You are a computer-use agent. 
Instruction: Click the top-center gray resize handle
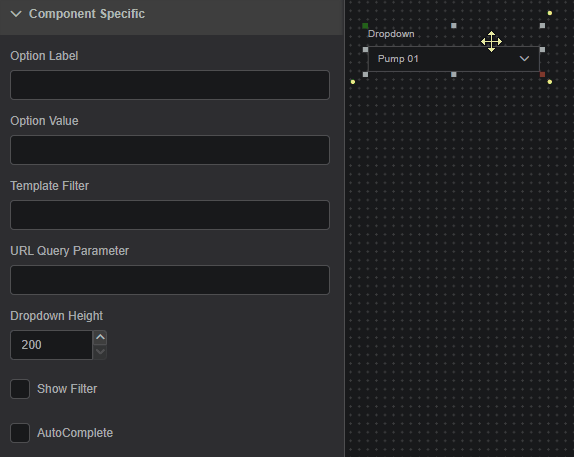[454, 26]
